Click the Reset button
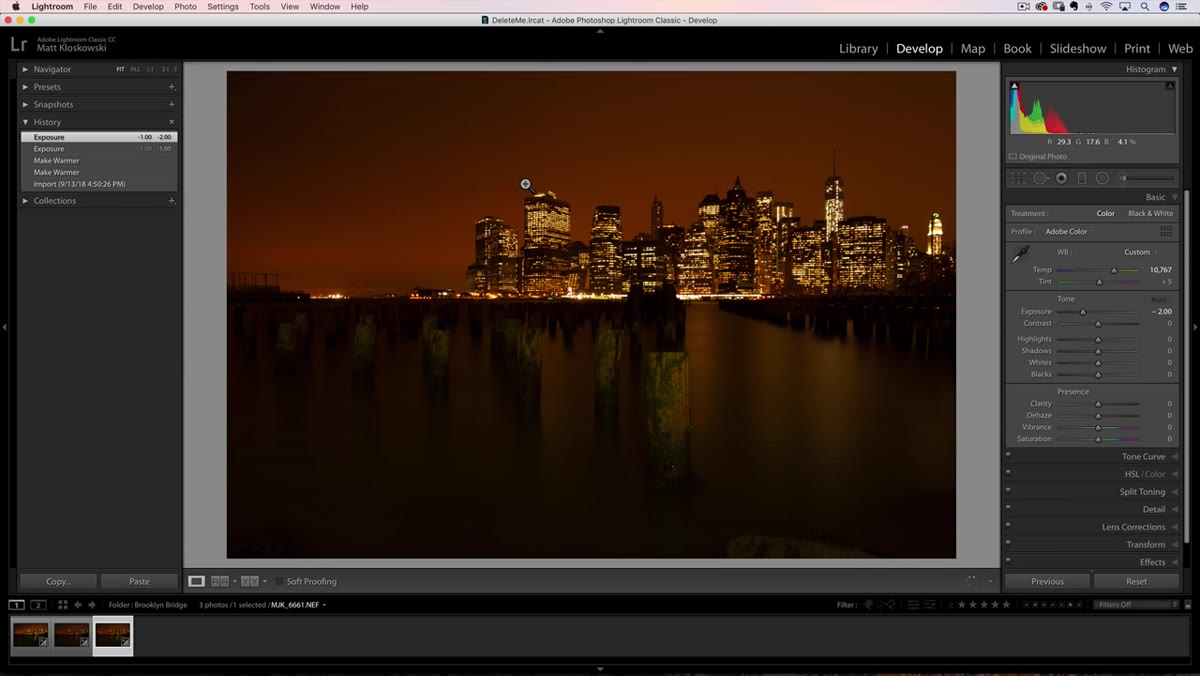This screenshot has height=676, width=1200. point(1136,581)
